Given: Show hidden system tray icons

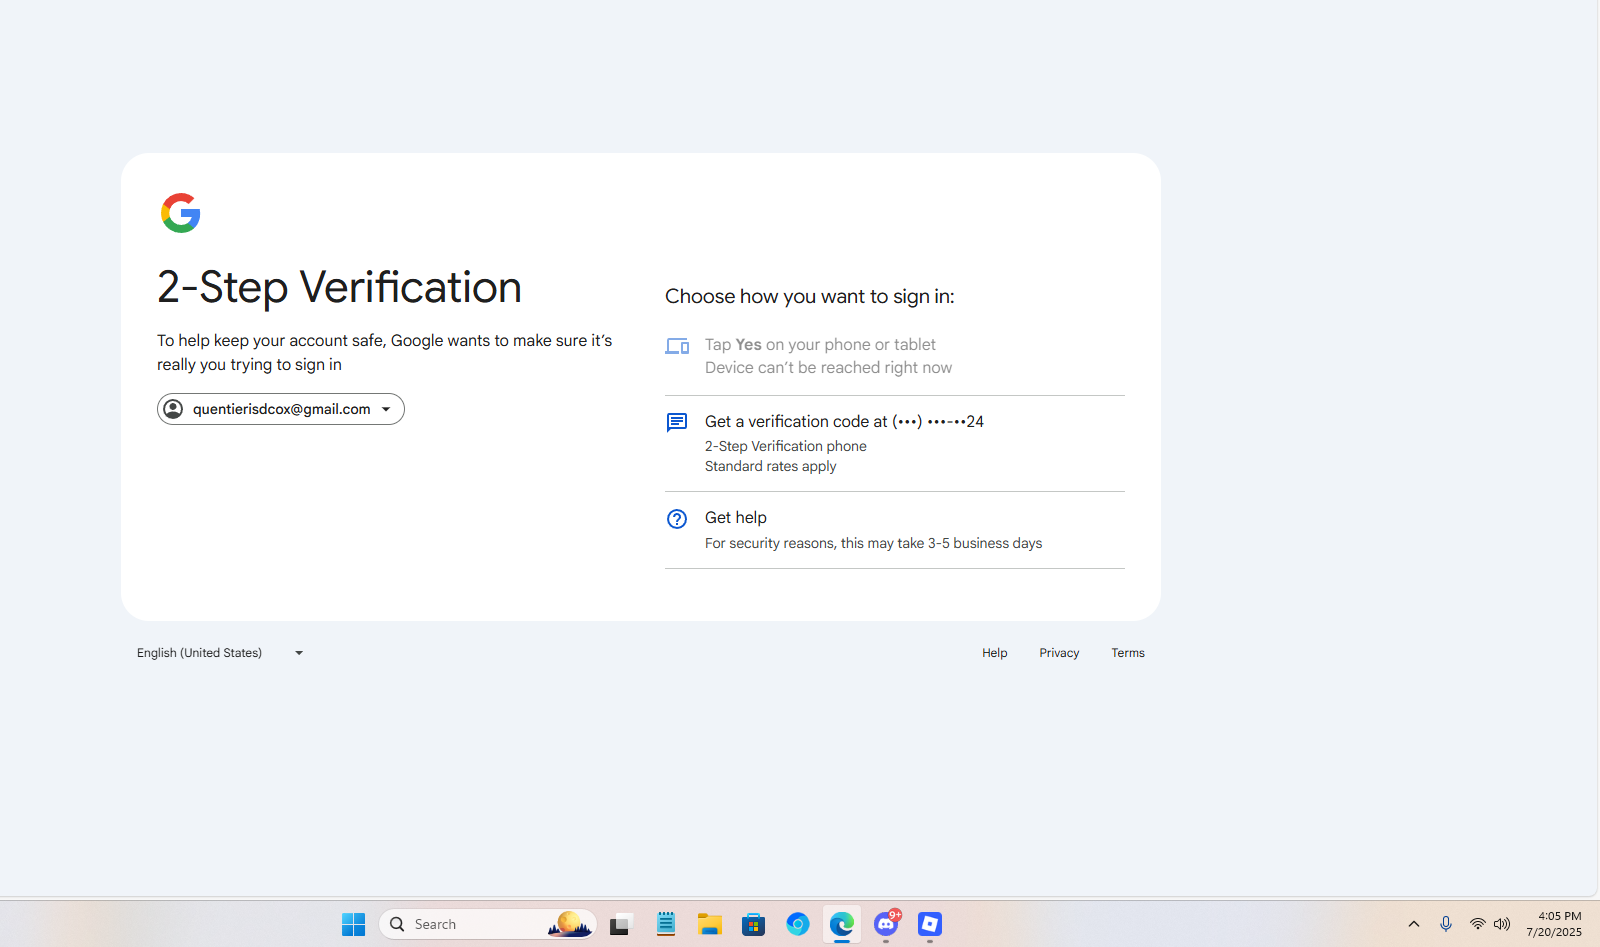Looking at the screenshot, I should pos(1414,924).
